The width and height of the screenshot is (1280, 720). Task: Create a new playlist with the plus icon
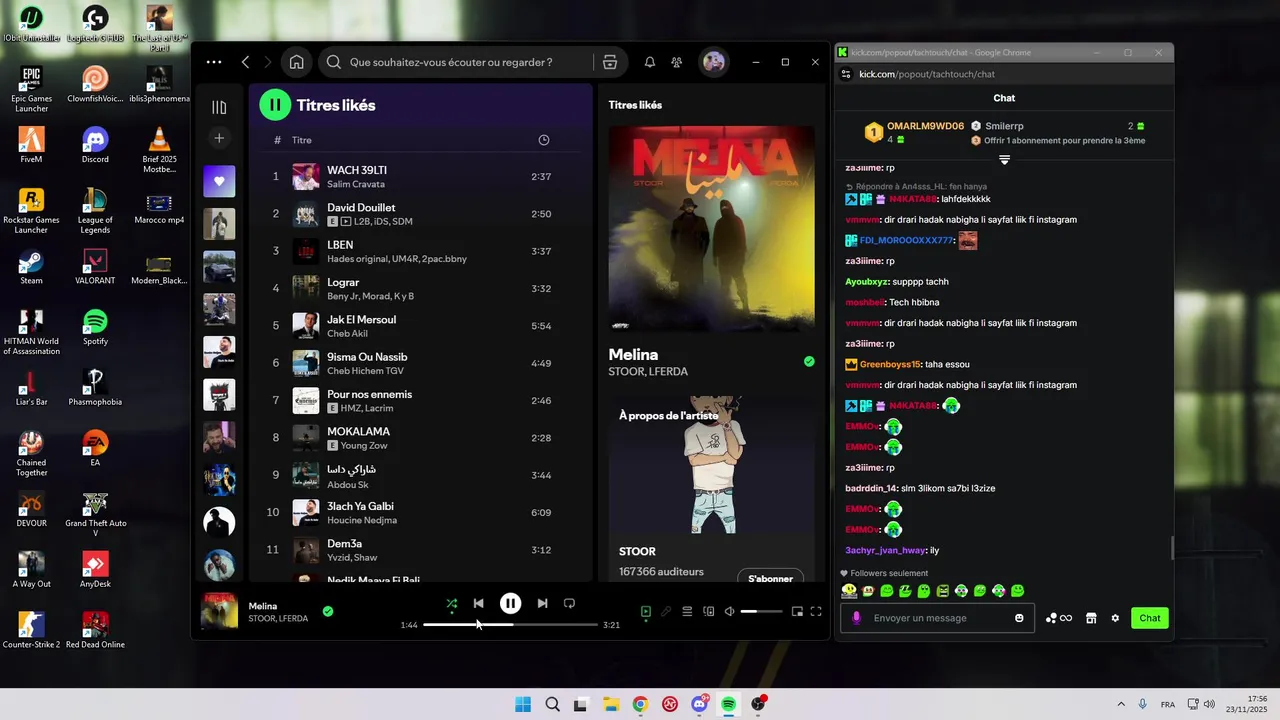219,138
